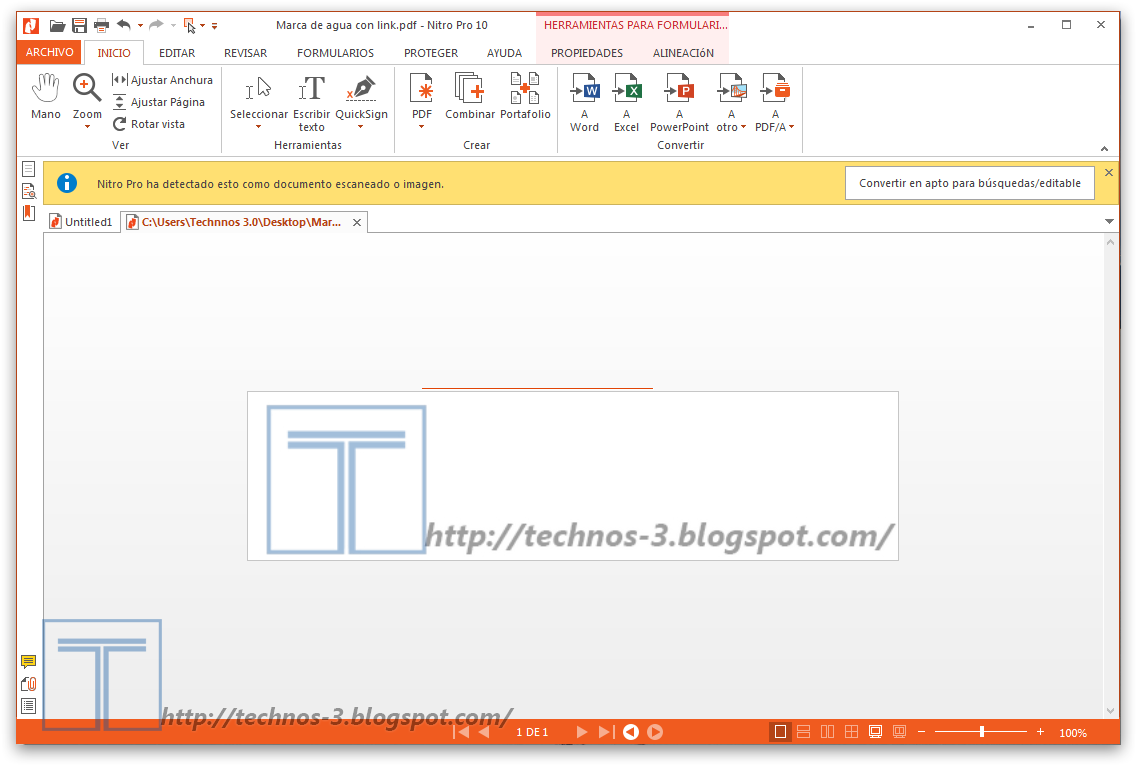
Task: Click Rotar vista rotate view
Action: 149,124
